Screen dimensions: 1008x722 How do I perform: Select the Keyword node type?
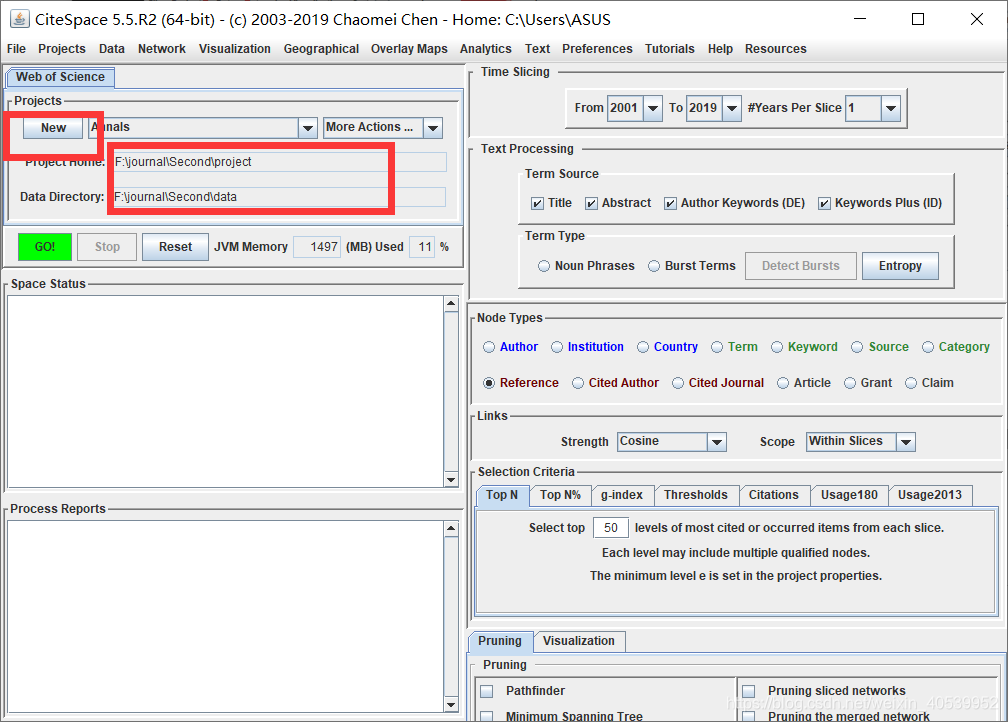coord(777,347)
